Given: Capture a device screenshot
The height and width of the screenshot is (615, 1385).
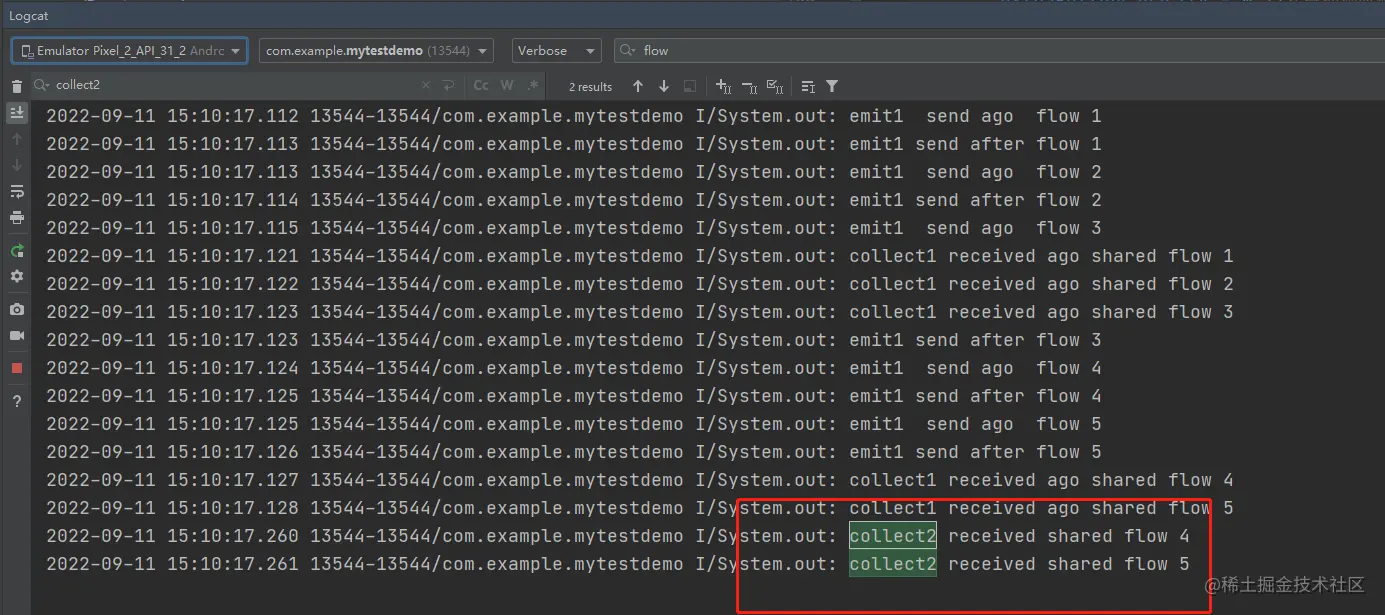Looking at the screenshot, I should tap(16, 310).
